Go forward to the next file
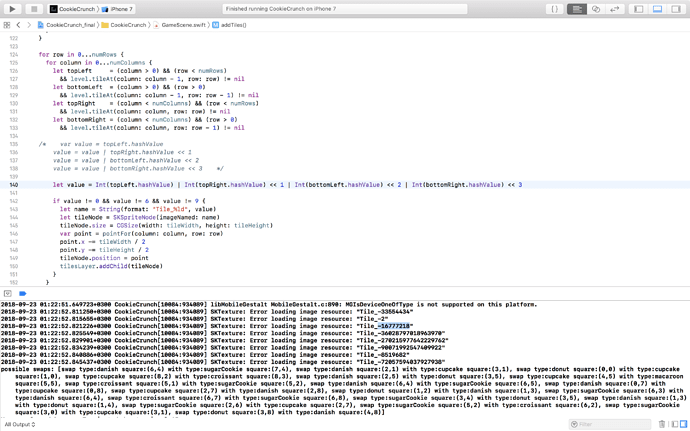This screenshot has width=690, height=431. [29, 25]
